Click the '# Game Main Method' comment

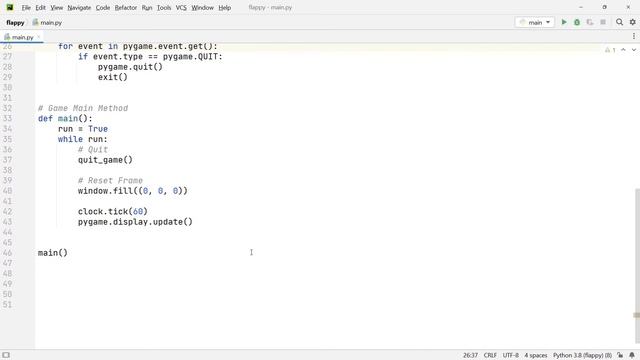point(83,108)
